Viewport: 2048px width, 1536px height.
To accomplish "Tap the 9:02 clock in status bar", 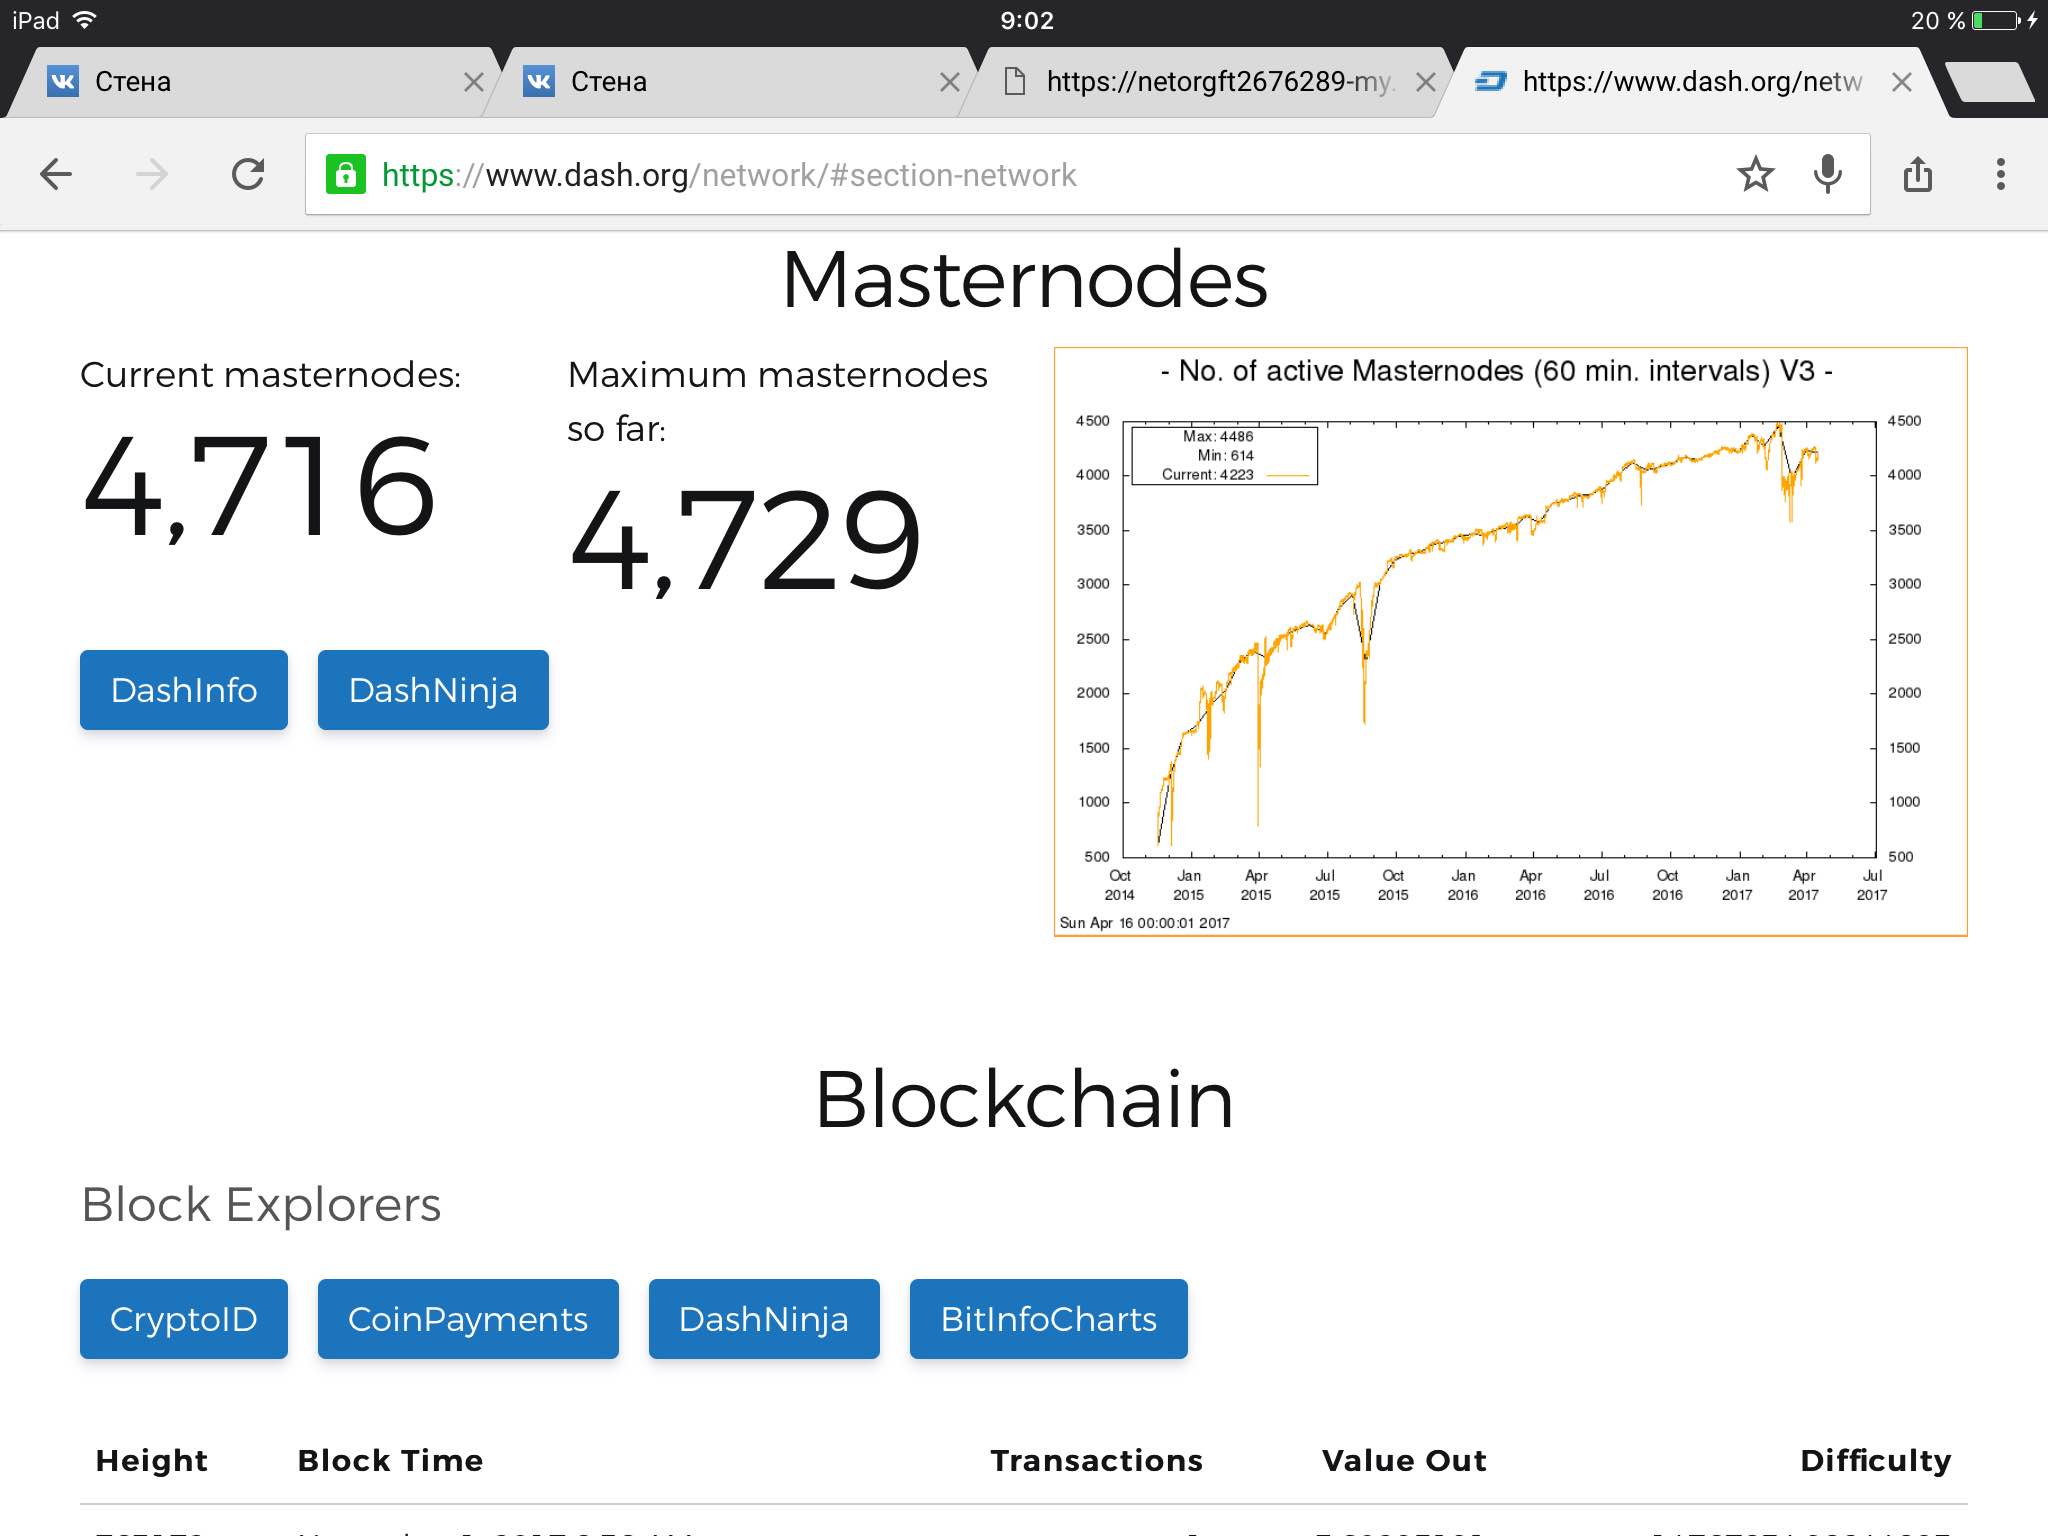I will (1027, 21).
